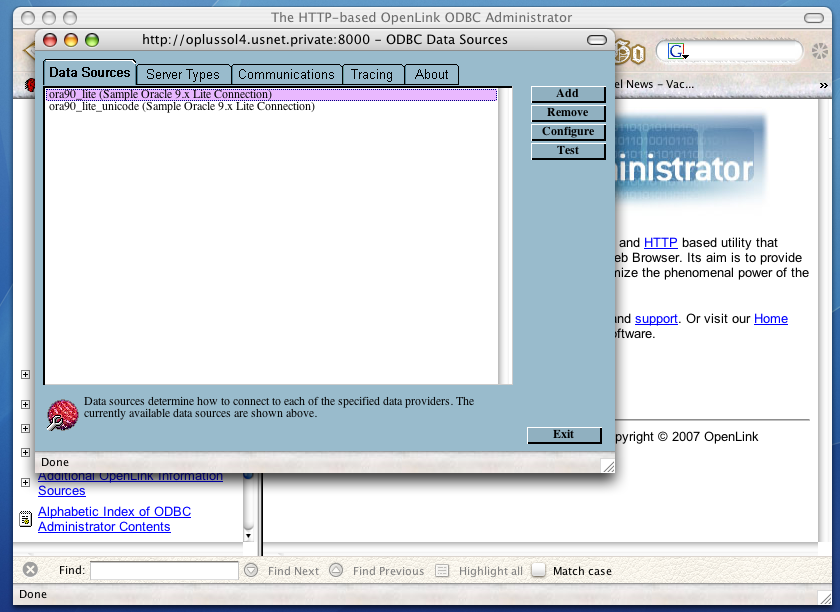Switch to the Communications tab
The height and width of the screenshot is (612, 840).
(x=286, y=74)
